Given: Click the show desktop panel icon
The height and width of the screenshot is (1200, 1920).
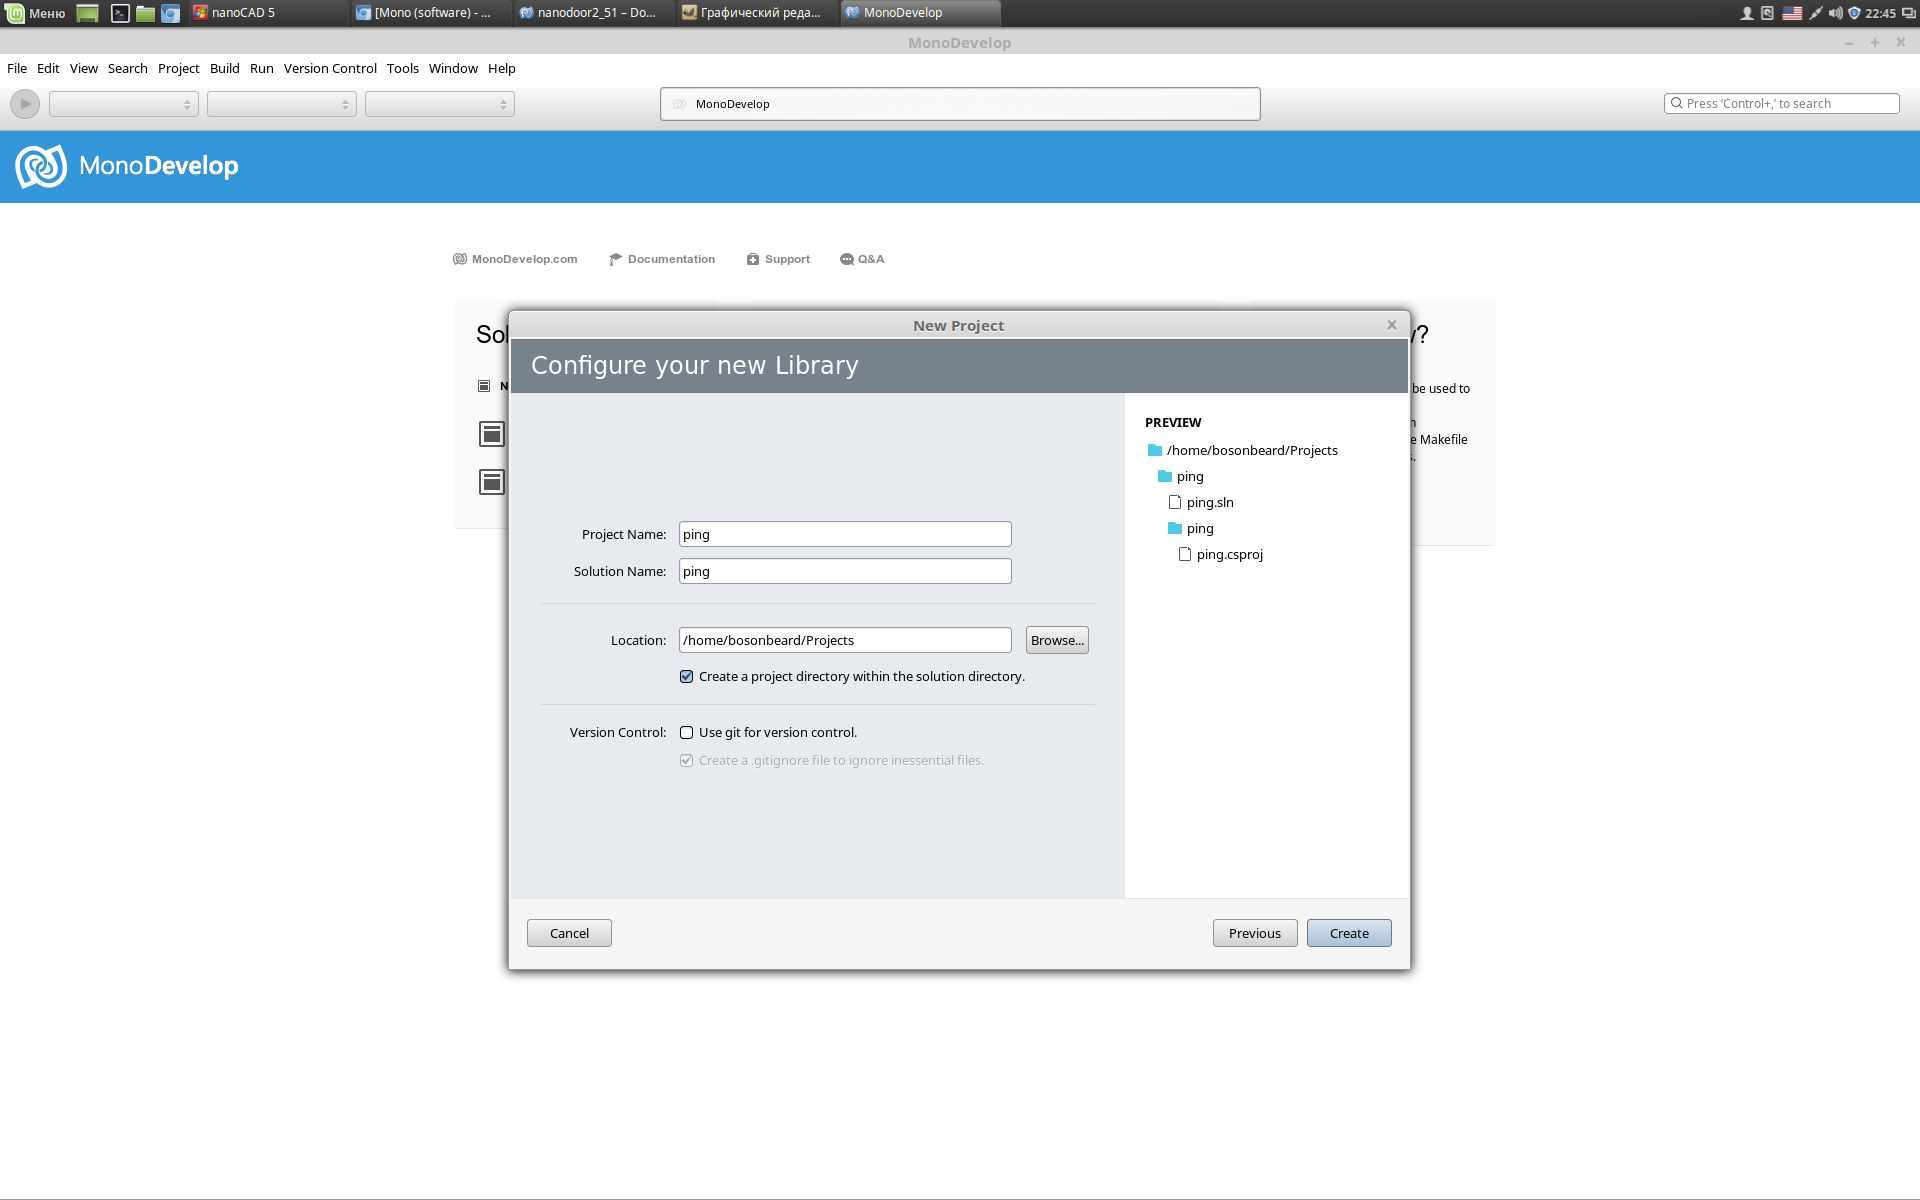Looking at the screenshot, I should [x=88, y=13].
